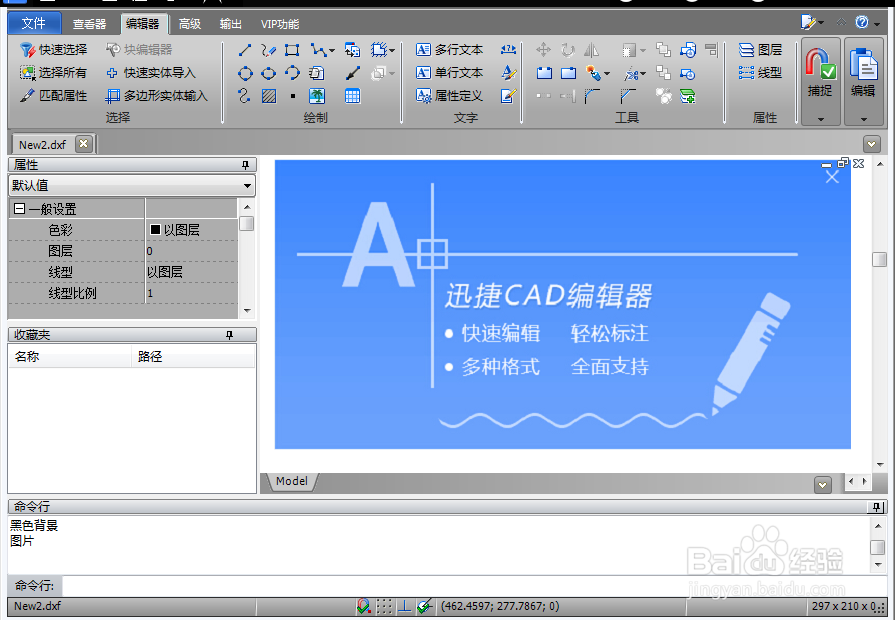
Task: Click Quick Entity Import (快速实体导入)
Action: [x=151, y=73]
